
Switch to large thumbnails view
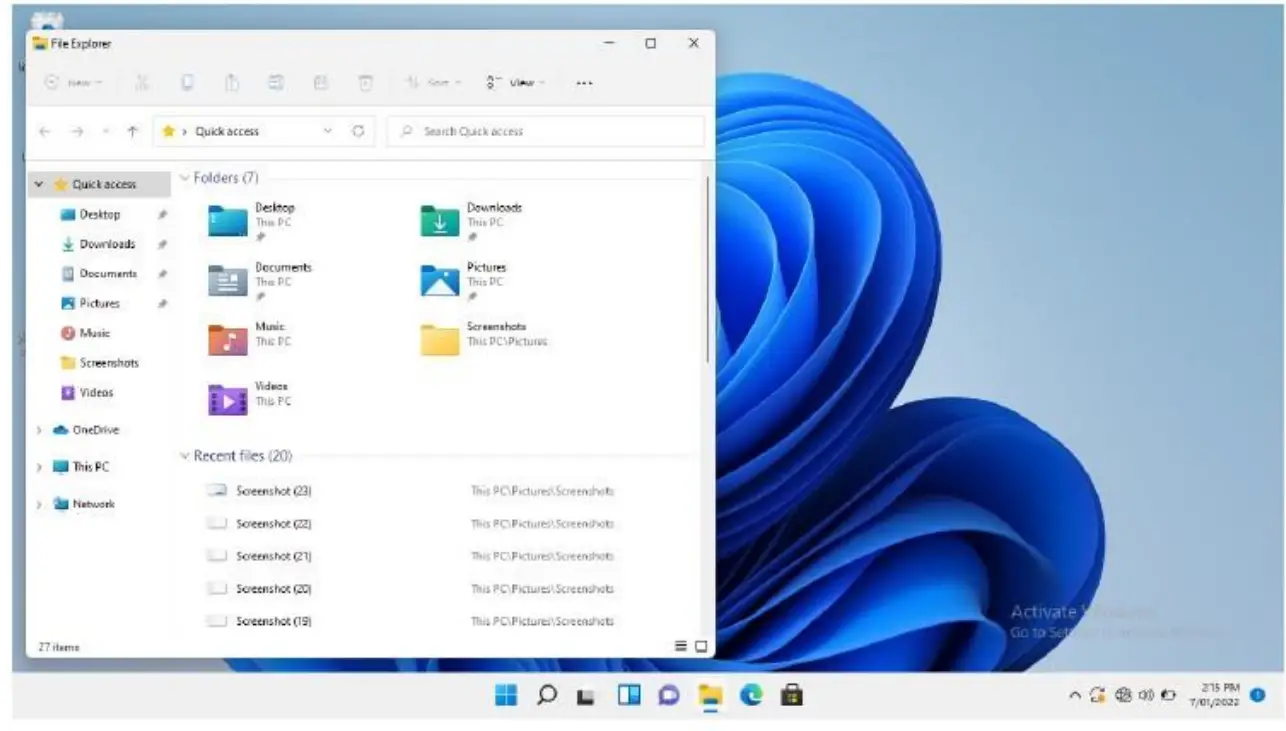click(x=701, y=647)
